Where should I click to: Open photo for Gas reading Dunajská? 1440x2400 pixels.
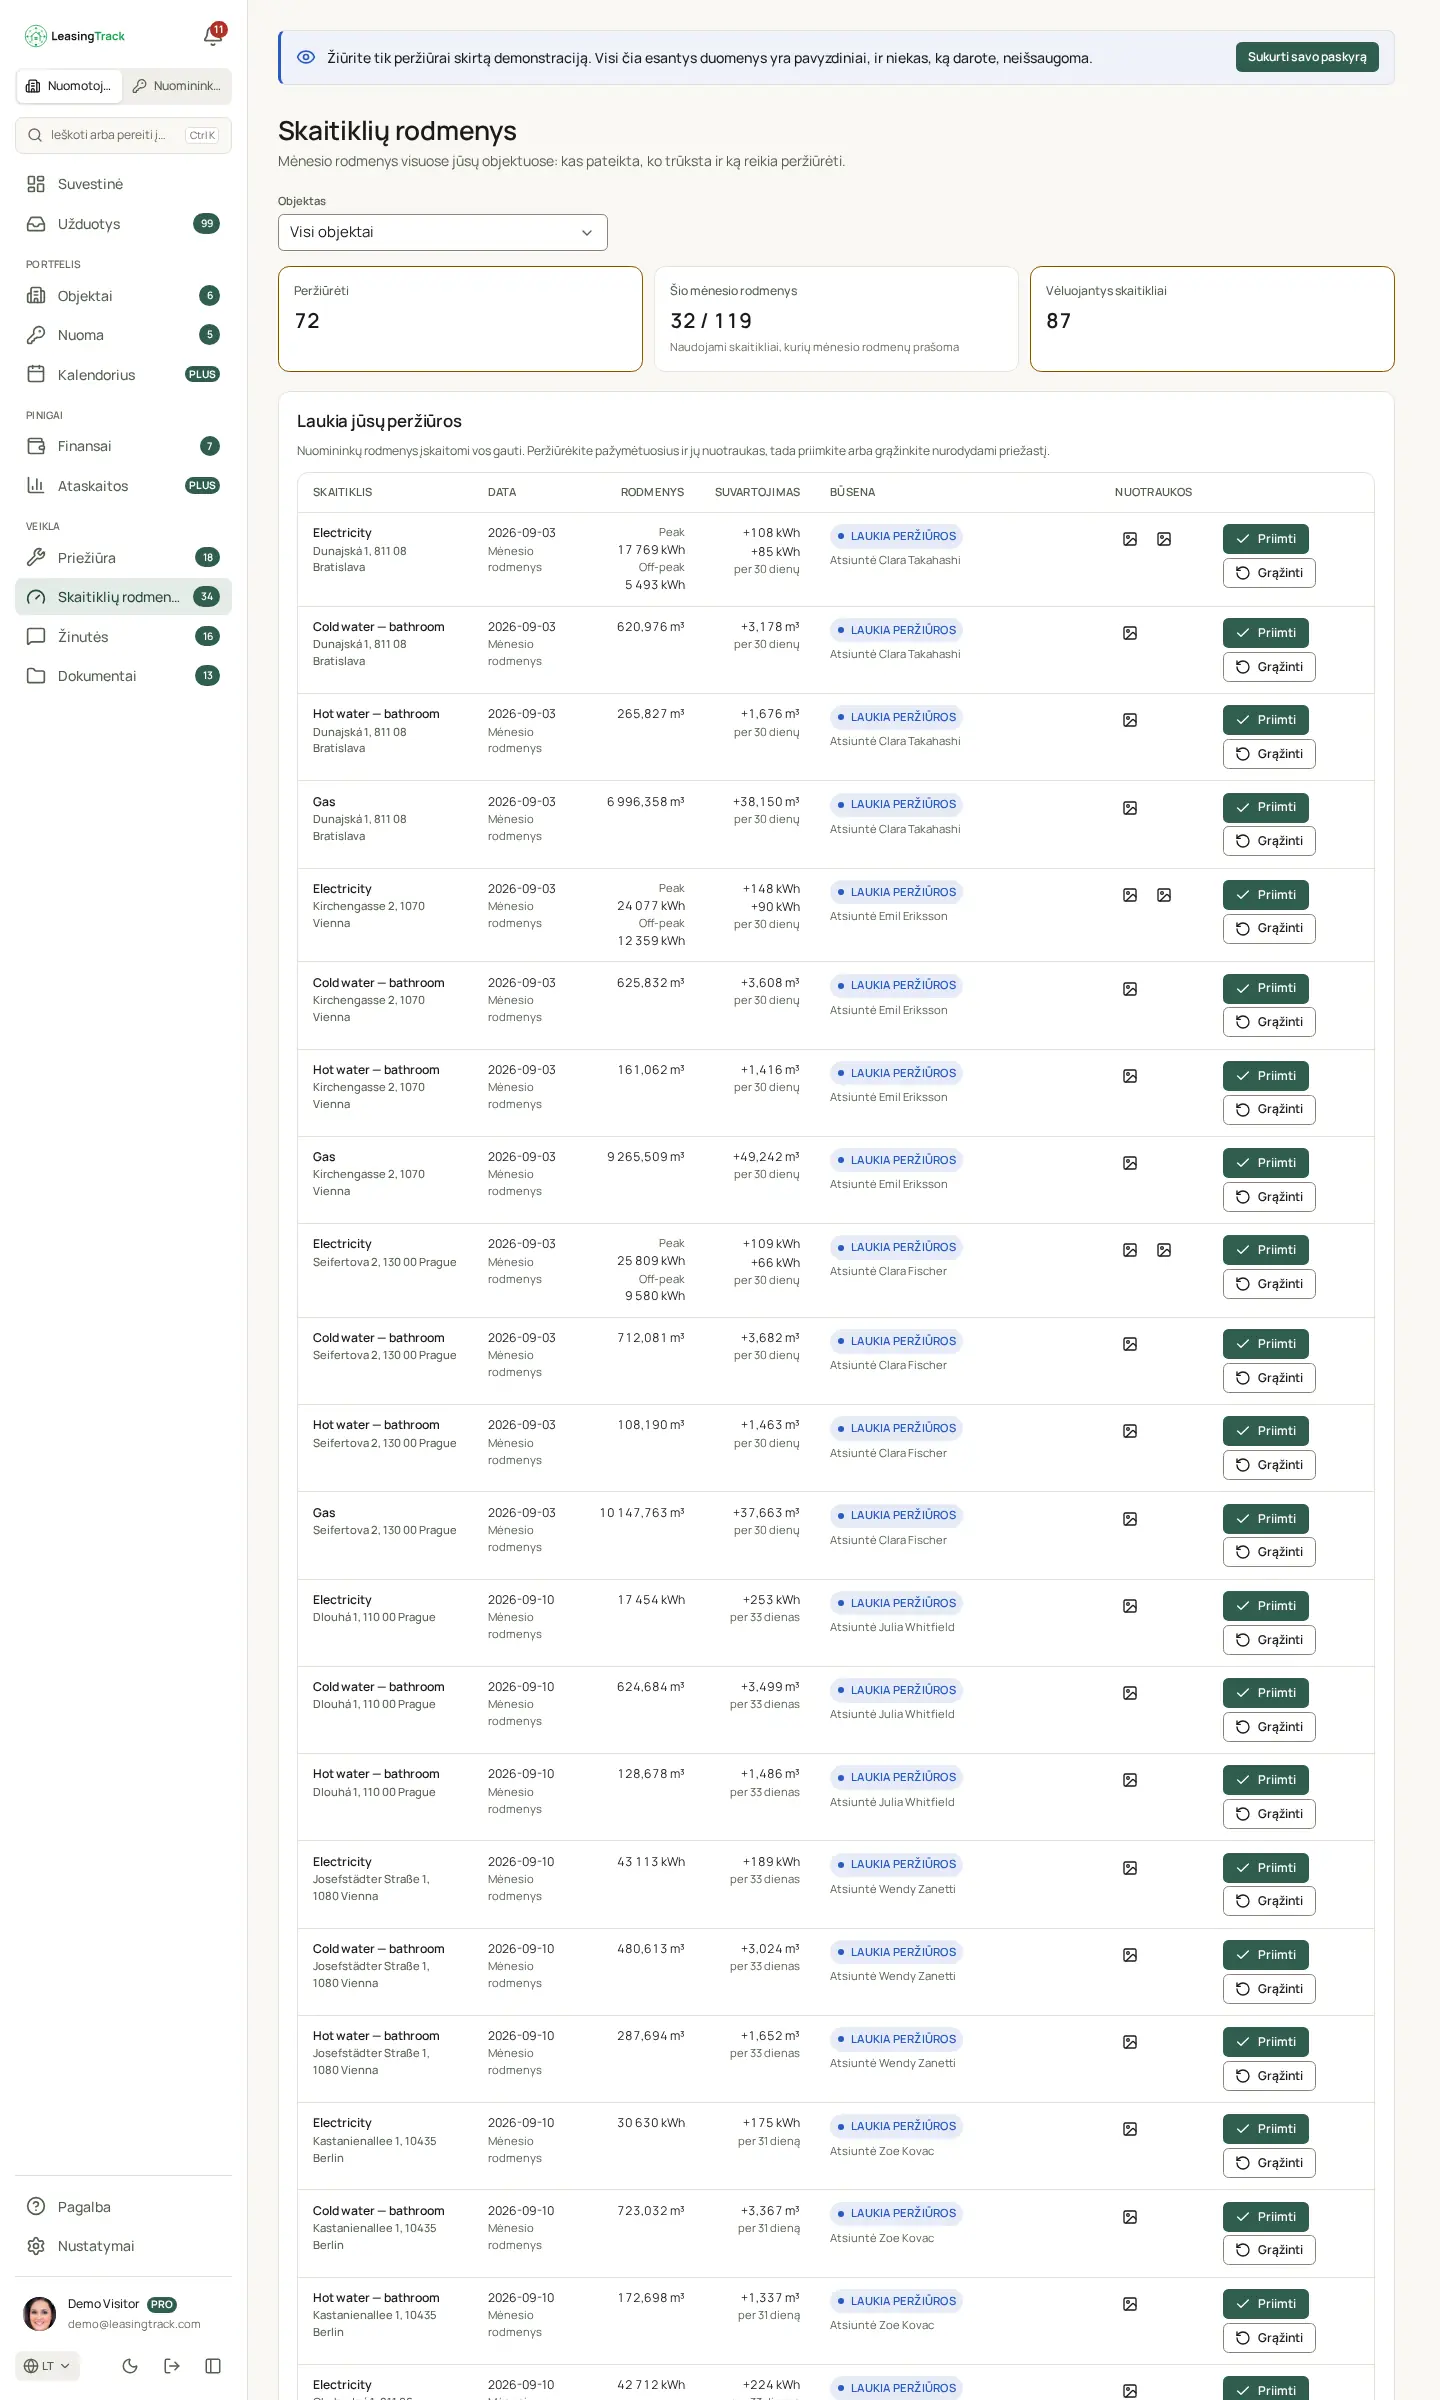(x=1130, y=808)
